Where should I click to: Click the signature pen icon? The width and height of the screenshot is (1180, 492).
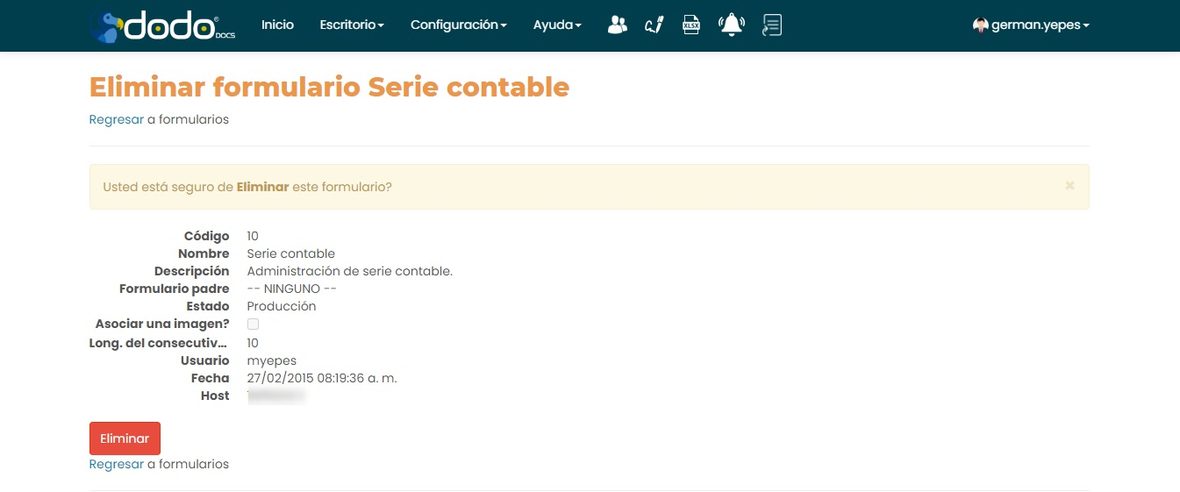pos(654,25)
